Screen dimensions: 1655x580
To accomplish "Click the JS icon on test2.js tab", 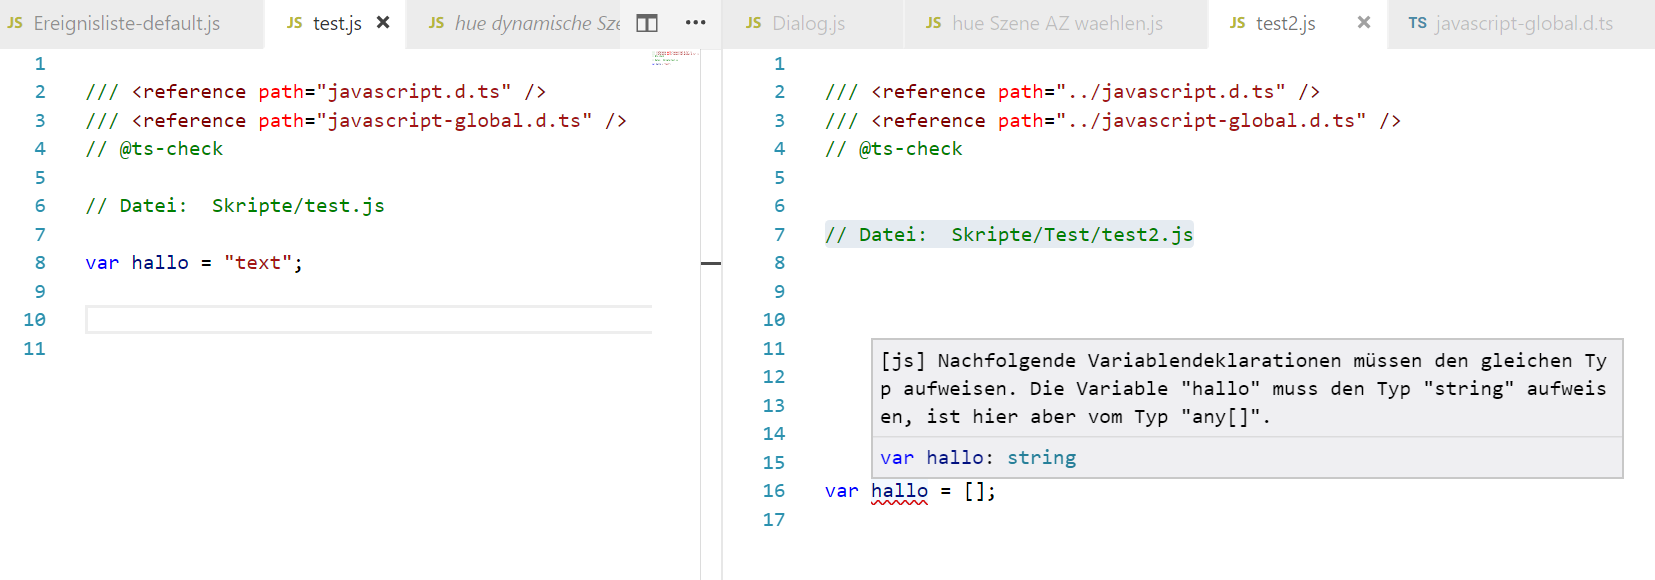I will [x=1238, y=23].
